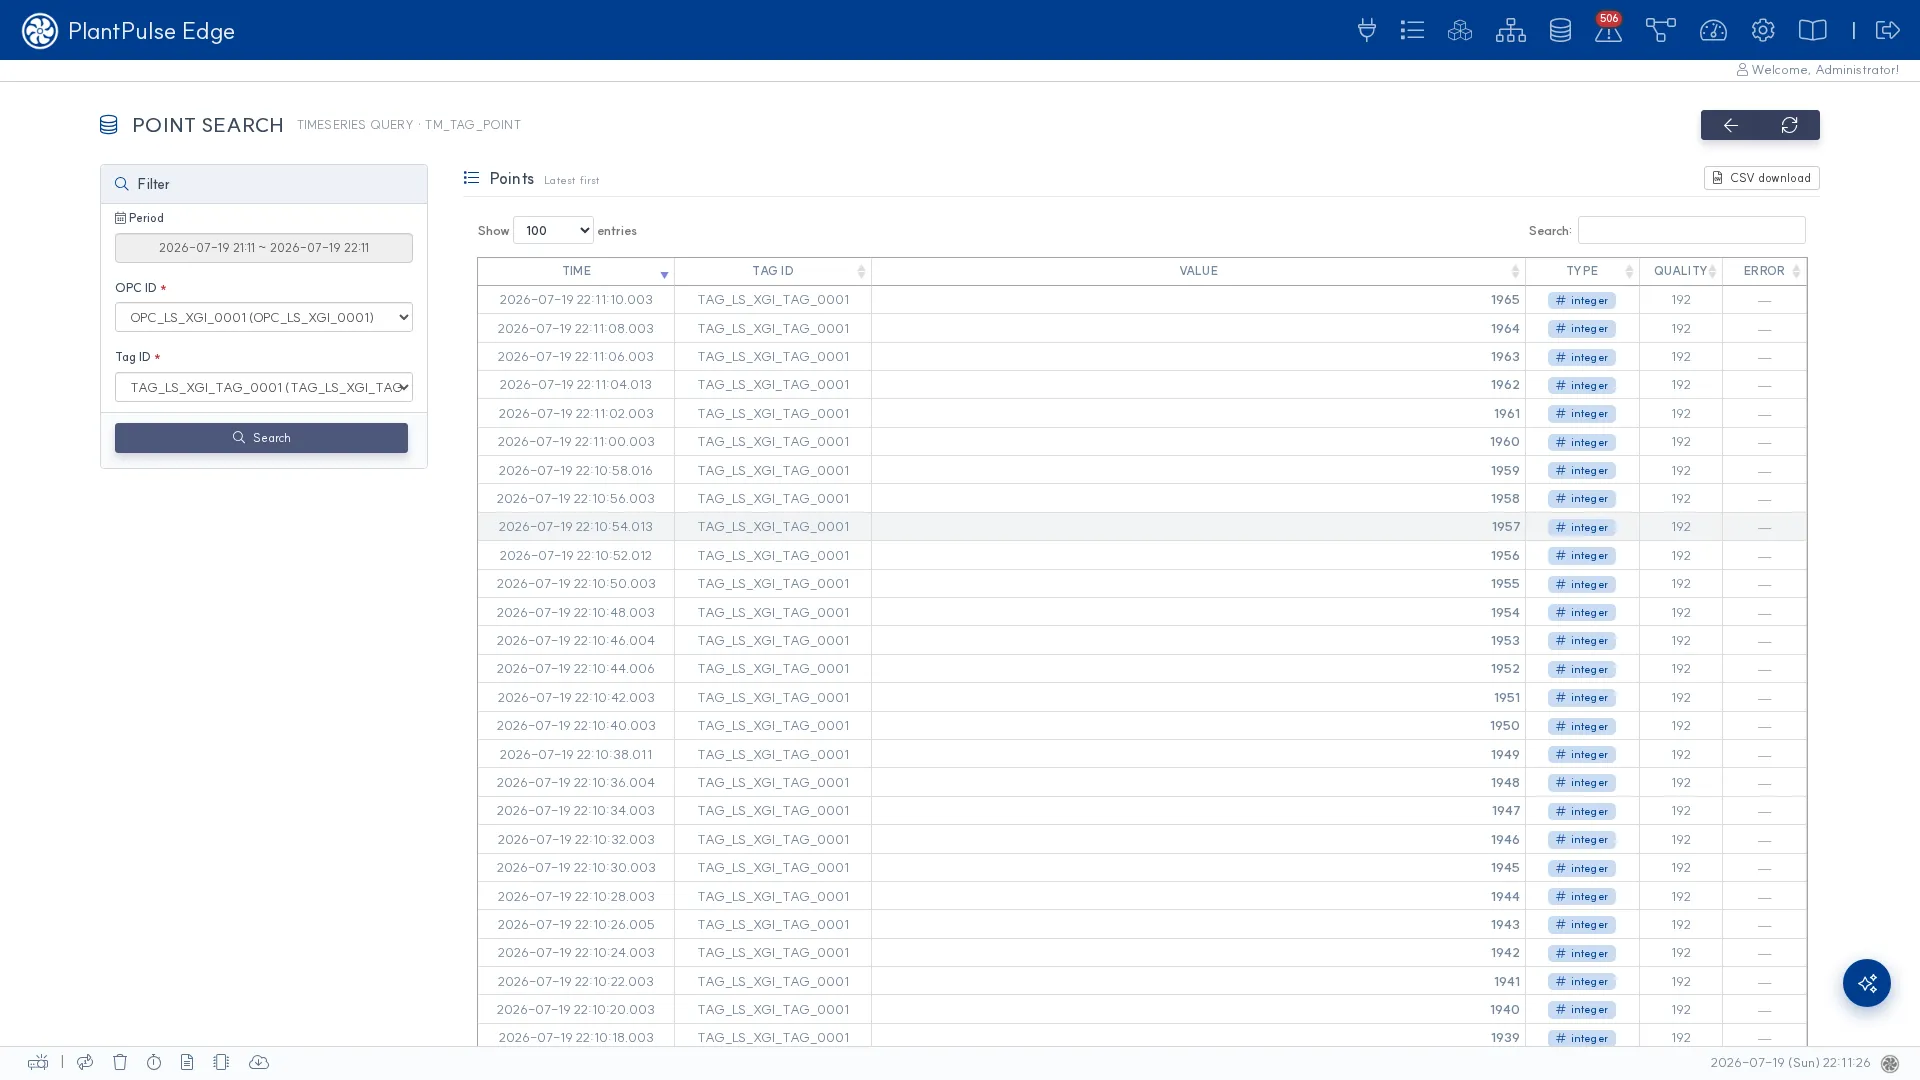
Task: Sort table by VALUE column
Action: pyautogui.click(x=1198, y=271)
